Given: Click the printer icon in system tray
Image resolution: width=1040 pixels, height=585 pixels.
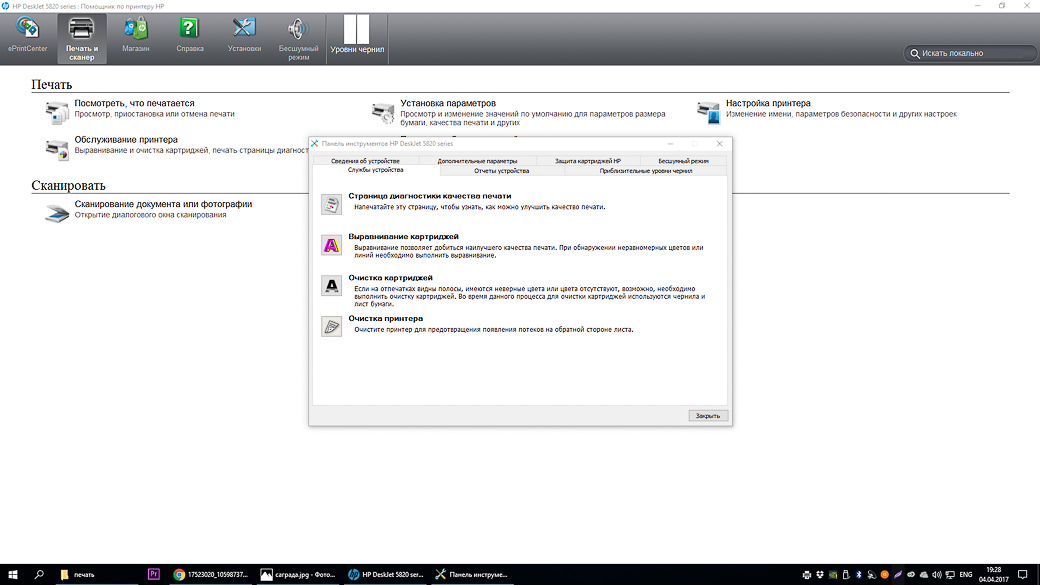Looking at the screenshot, I should [x=807, y=574].
